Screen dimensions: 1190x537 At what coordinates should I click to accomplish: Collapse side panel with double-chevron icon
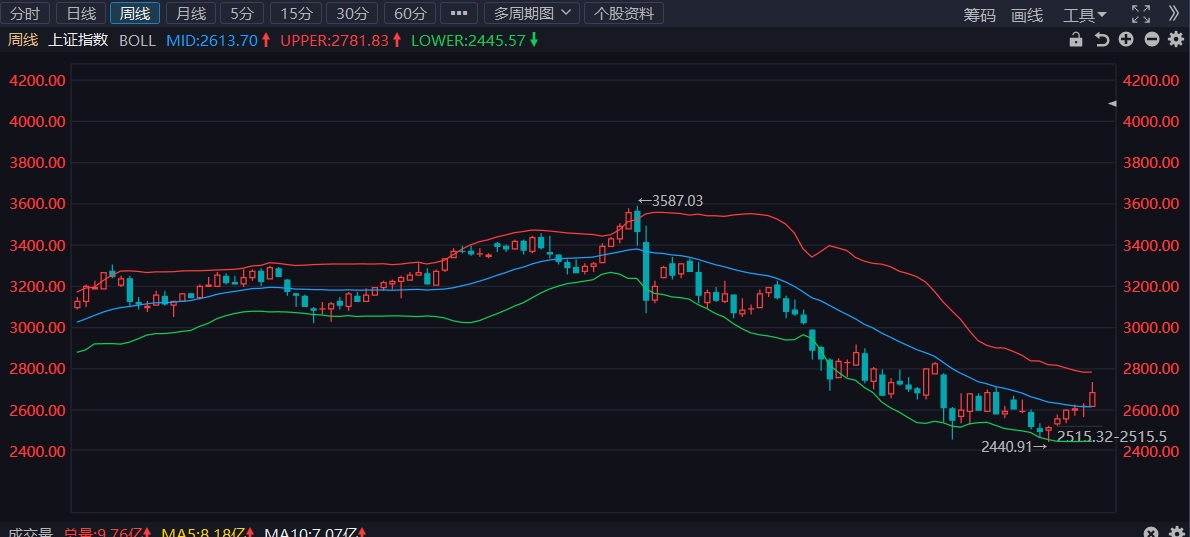pos(1173,14)
